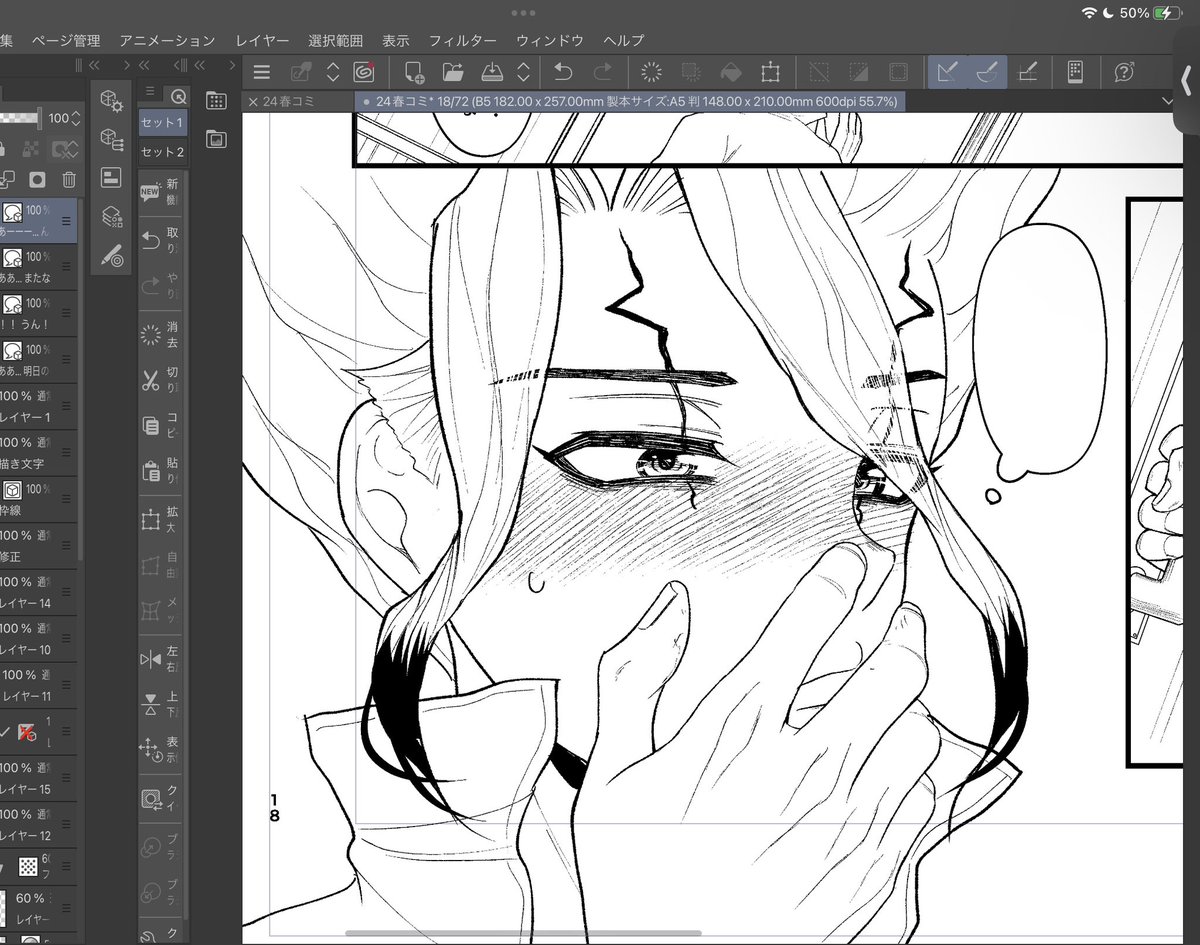Image resolution: width=1200 pixels, height=945 pixels.
Task: Open the レイヤー menu
Action: point(262,41)
